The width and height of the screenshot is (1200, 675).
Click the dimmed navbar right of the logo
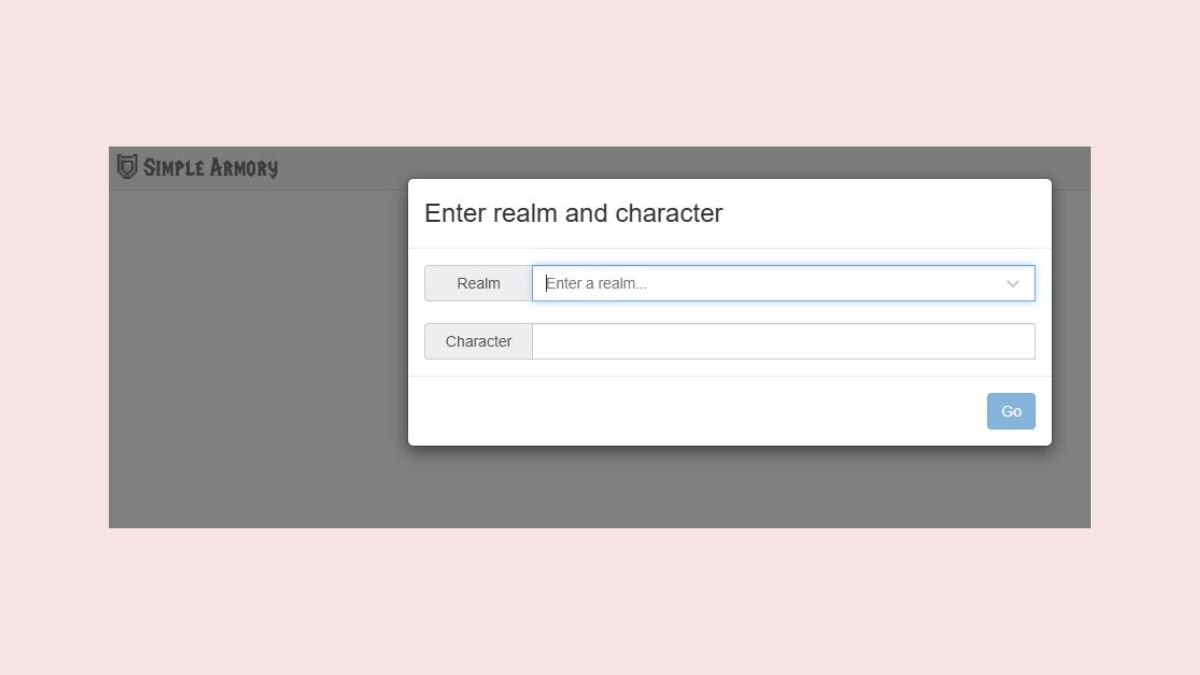[340, 168]
